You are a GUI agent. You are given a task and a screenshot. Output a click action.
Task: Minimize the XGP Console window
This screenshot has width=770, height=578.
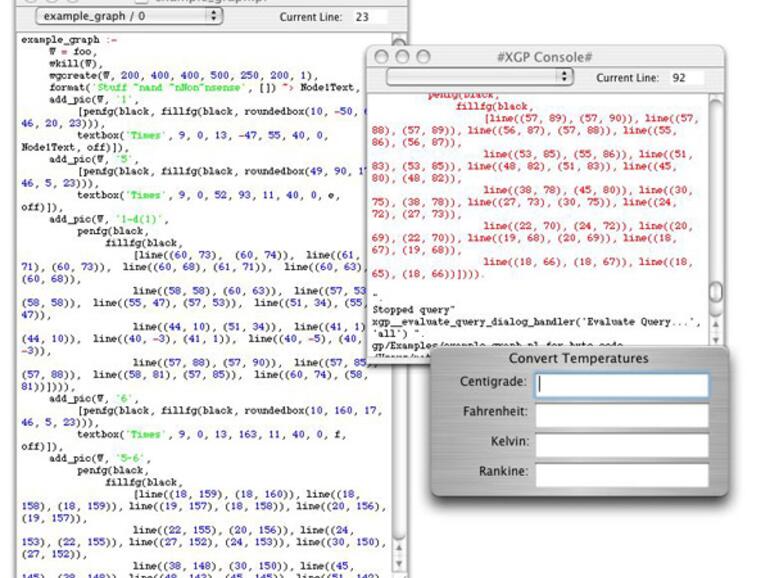(x=403, y=57)
